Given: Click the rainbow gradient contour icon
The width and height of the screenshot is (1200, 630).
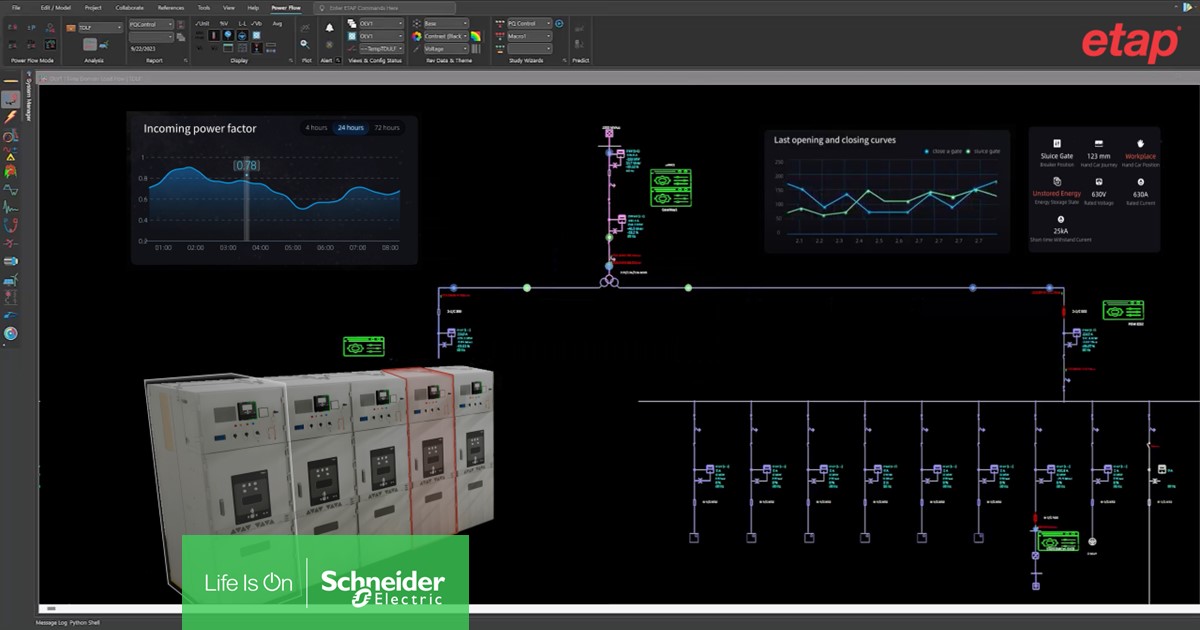Looking at the screenshot, I should coord(477,36).
